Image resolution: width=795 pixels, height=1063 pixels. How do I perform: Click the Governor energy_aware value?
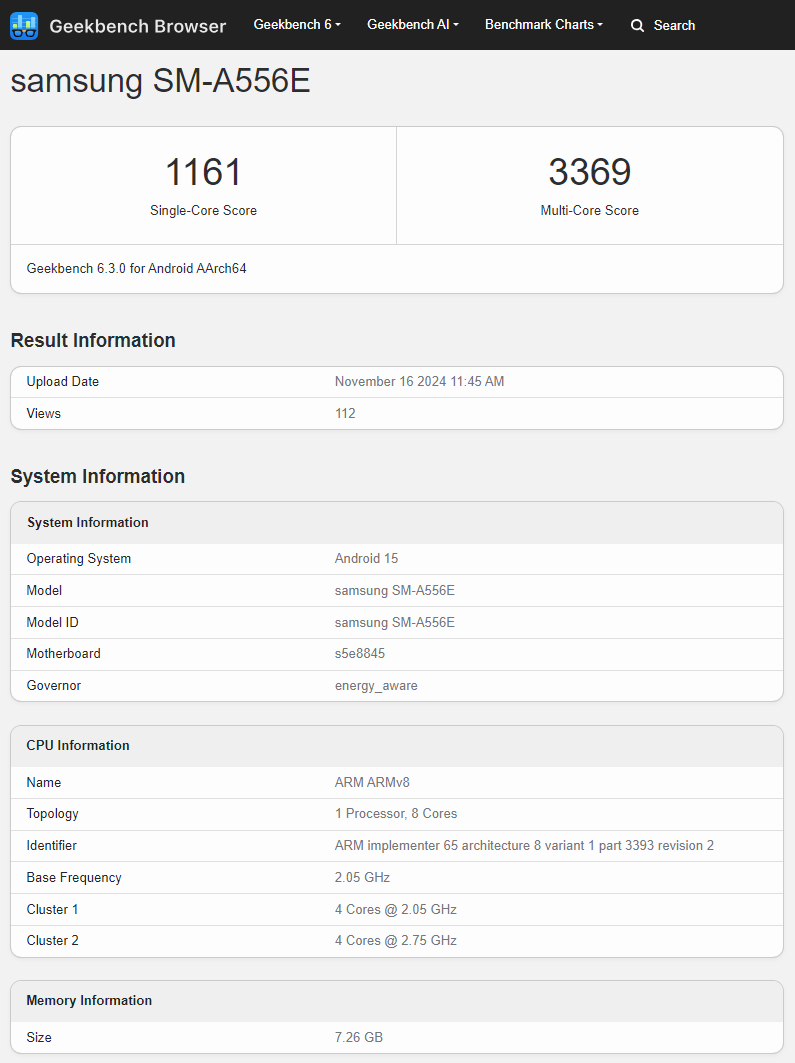[376, 685]
